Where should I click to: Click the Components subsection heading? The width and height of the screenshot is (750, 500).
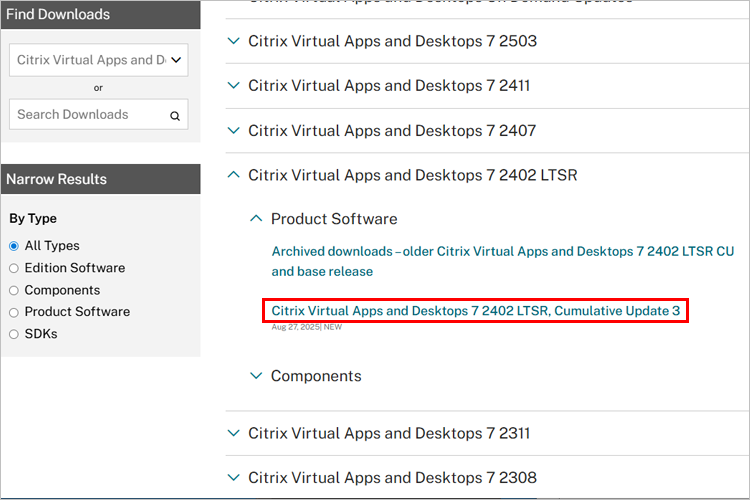point(316,376)
